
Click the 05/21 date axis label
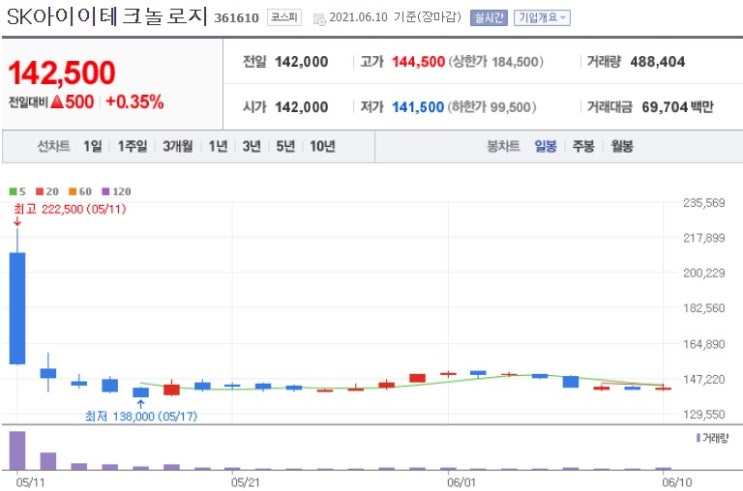coord(245,482)
